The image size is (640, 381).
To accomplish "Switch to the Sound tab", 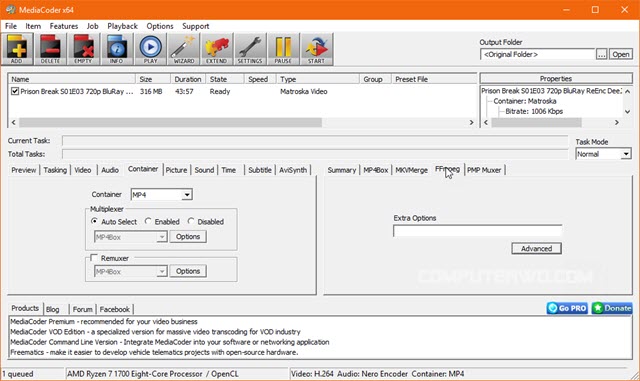I will [204, 170].
